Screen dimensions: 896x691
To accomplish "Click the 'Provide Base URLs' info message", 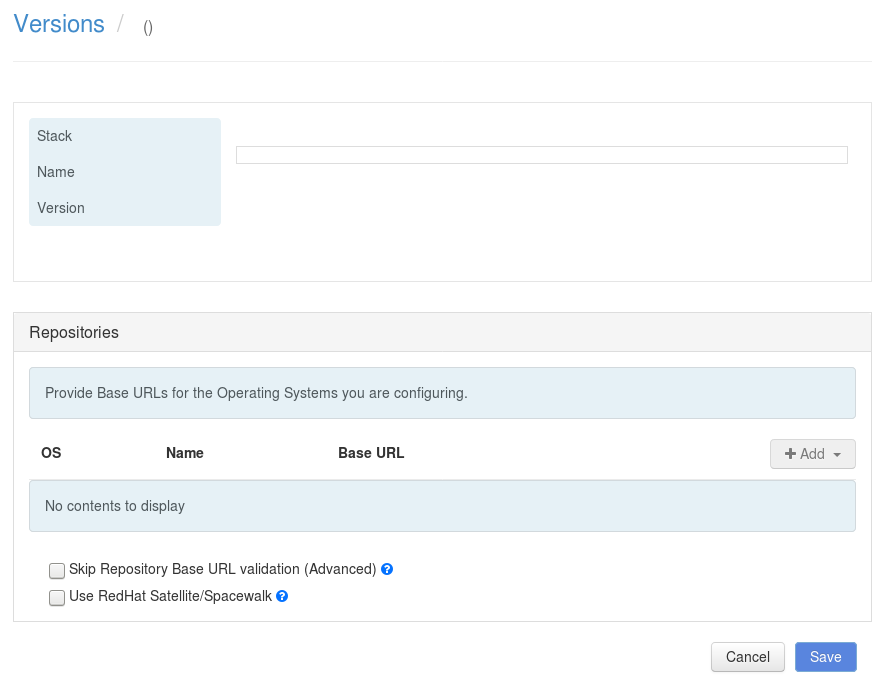I will (256, 393).
